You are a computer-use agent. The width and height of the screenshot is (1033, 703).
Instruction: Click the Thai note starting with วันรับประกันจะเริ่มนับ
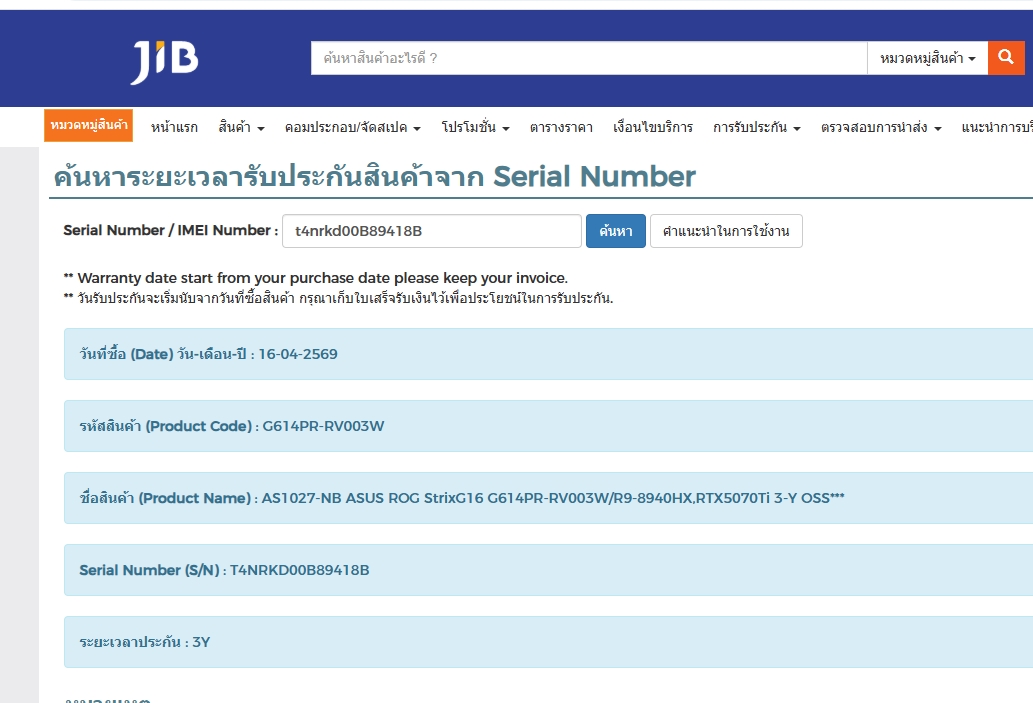[x=338, y=298]
